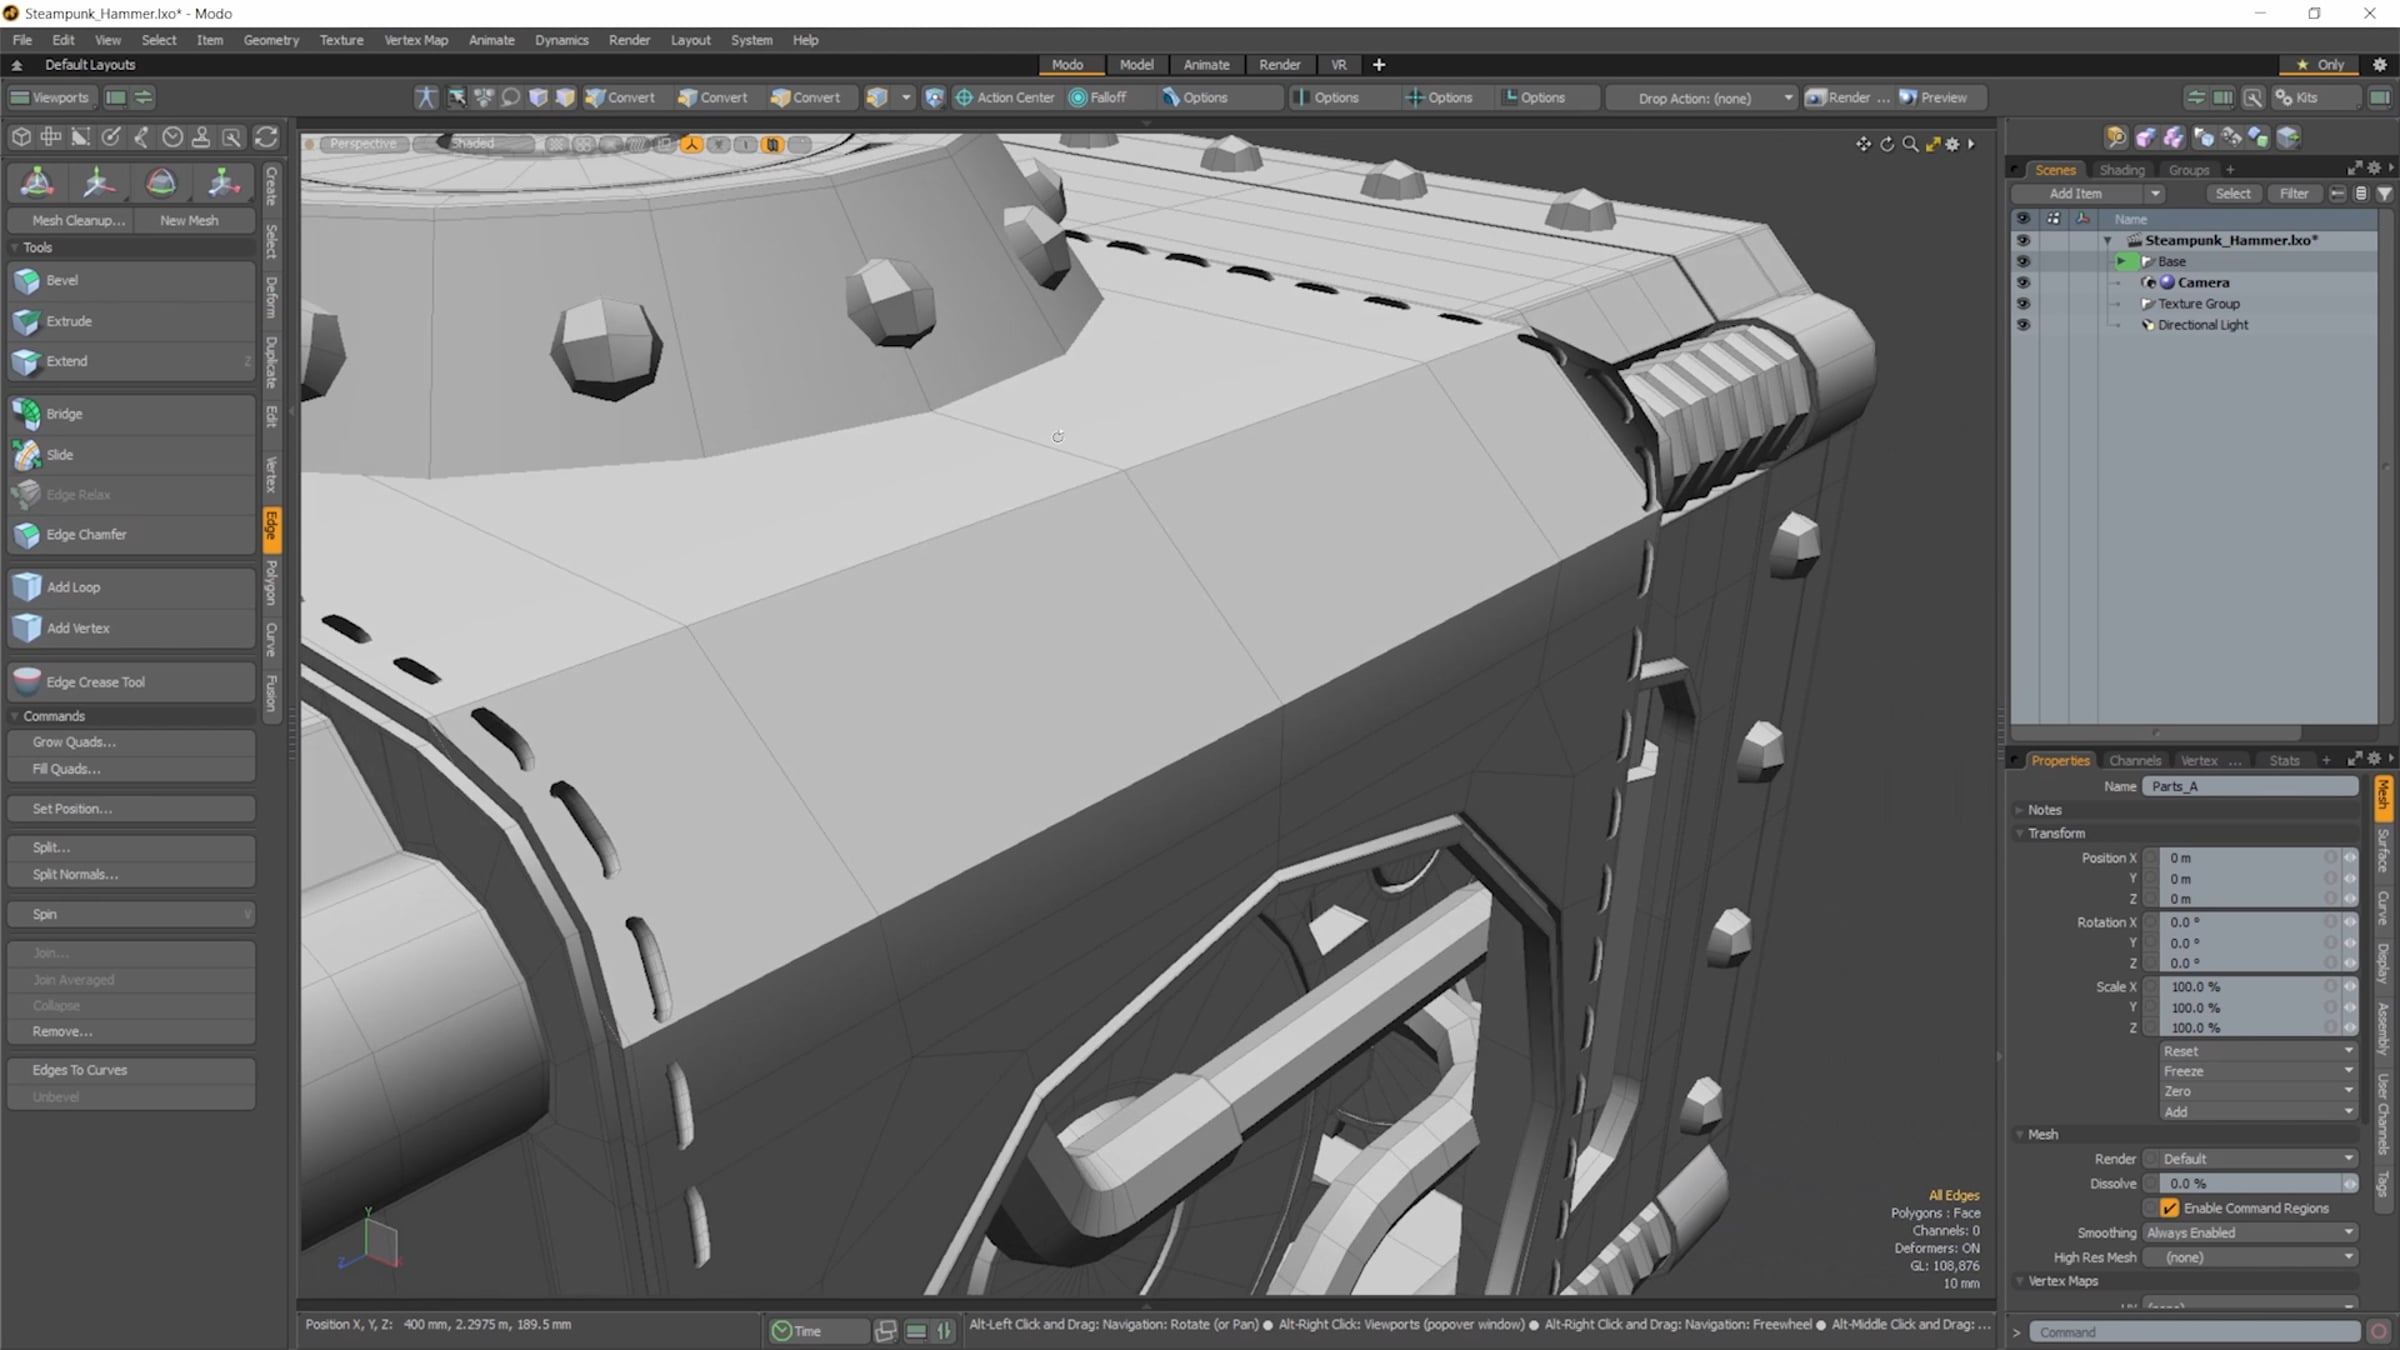Click the viewport rotate icon

pyautogui.click(x=1887, y=144)
